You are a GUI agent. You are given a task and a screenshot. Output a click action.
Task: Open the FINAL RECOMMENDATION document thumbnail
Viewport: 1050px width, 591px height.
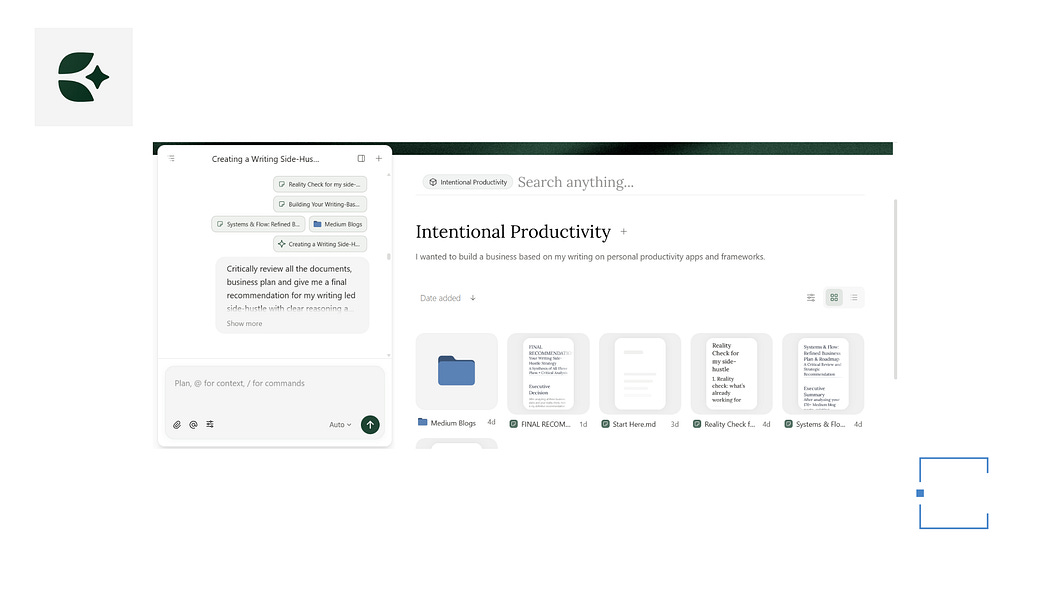click(x=548, y=373)
